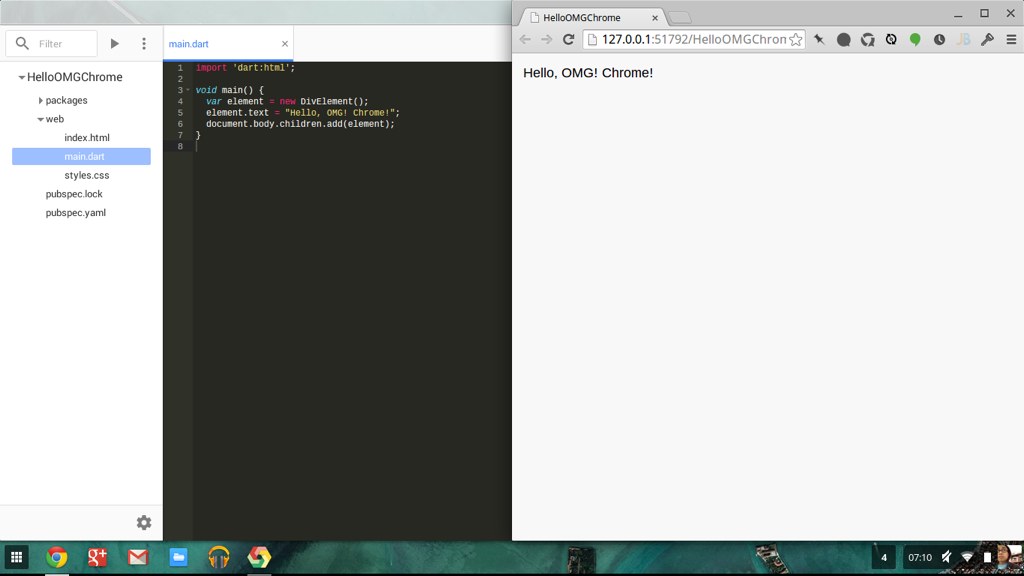The width and height of the screenshot is (1024, 576).
Task: Open index.html in the file tree
Action: pyautogui.click(x=87, y=138)
